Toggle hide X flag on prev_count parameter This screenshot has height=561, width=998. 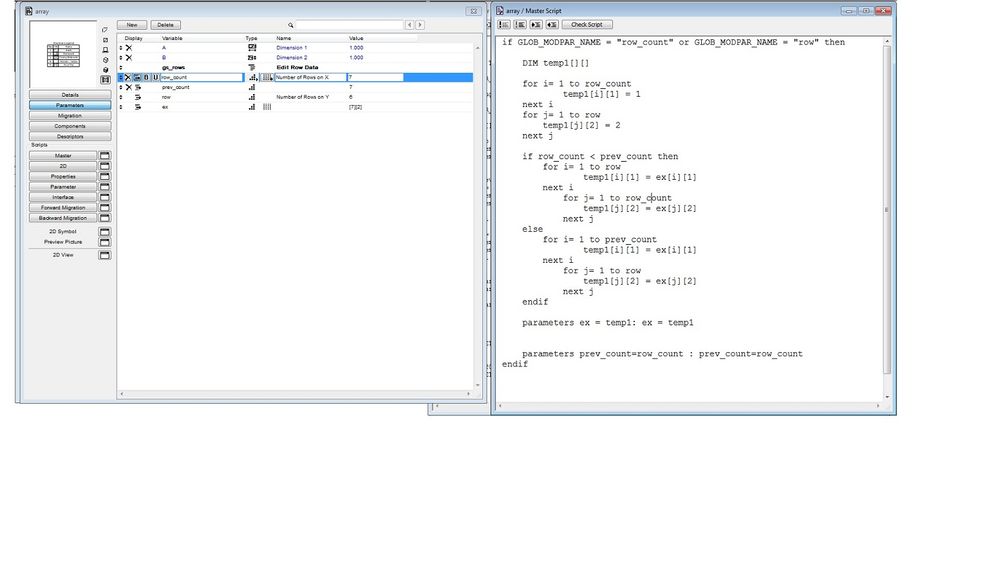coord(129,87)
